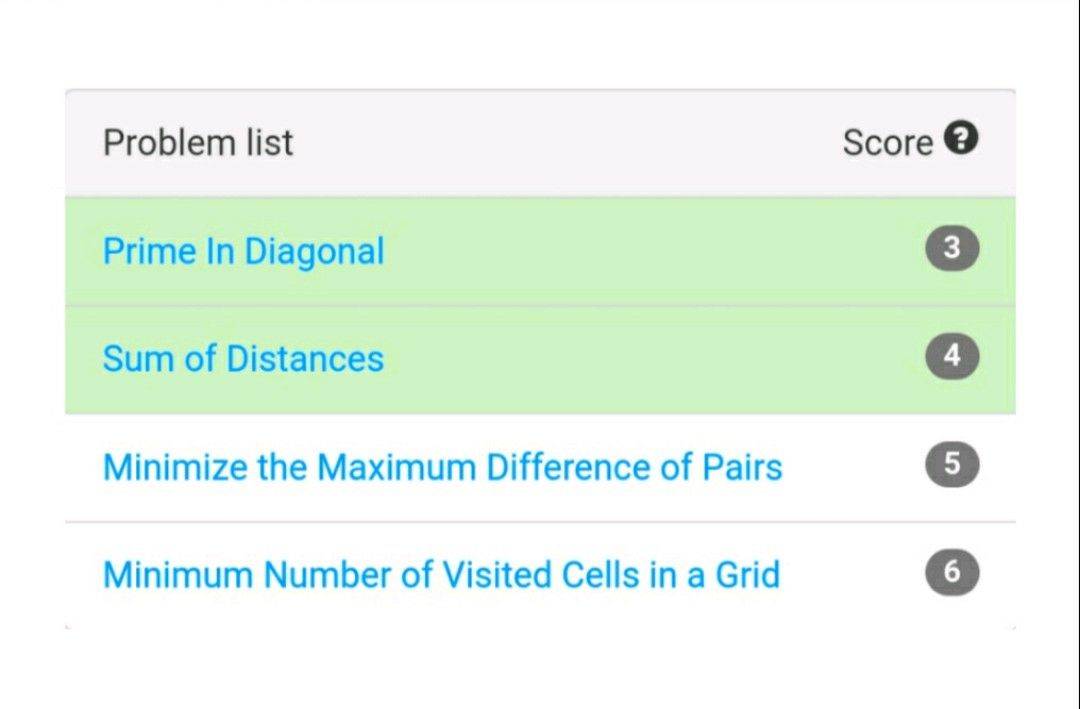The image size is (1080, 709).
Task: Open the Prime In Diagonal problem
Action: [x=243, y=251]
